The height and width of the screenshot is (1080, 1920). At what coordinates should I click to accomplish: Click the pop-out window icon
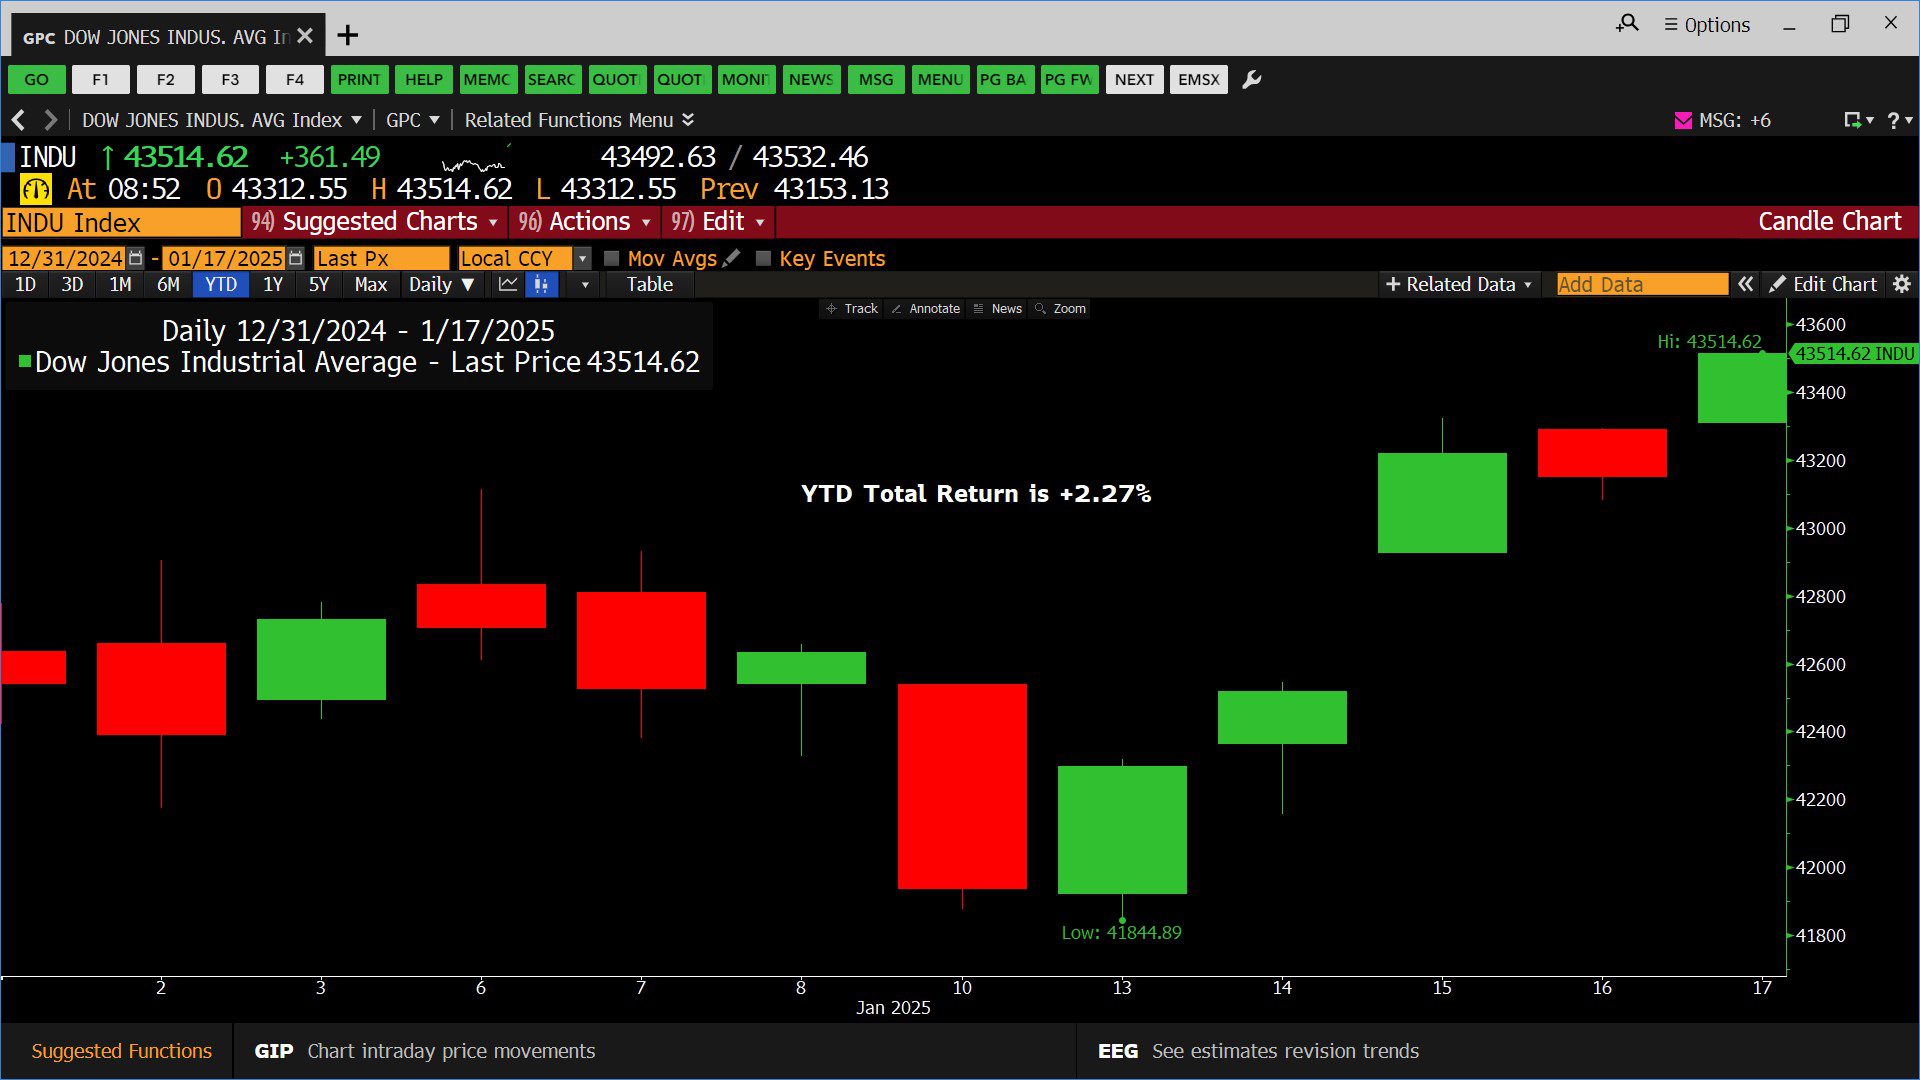click(1853, 120)
